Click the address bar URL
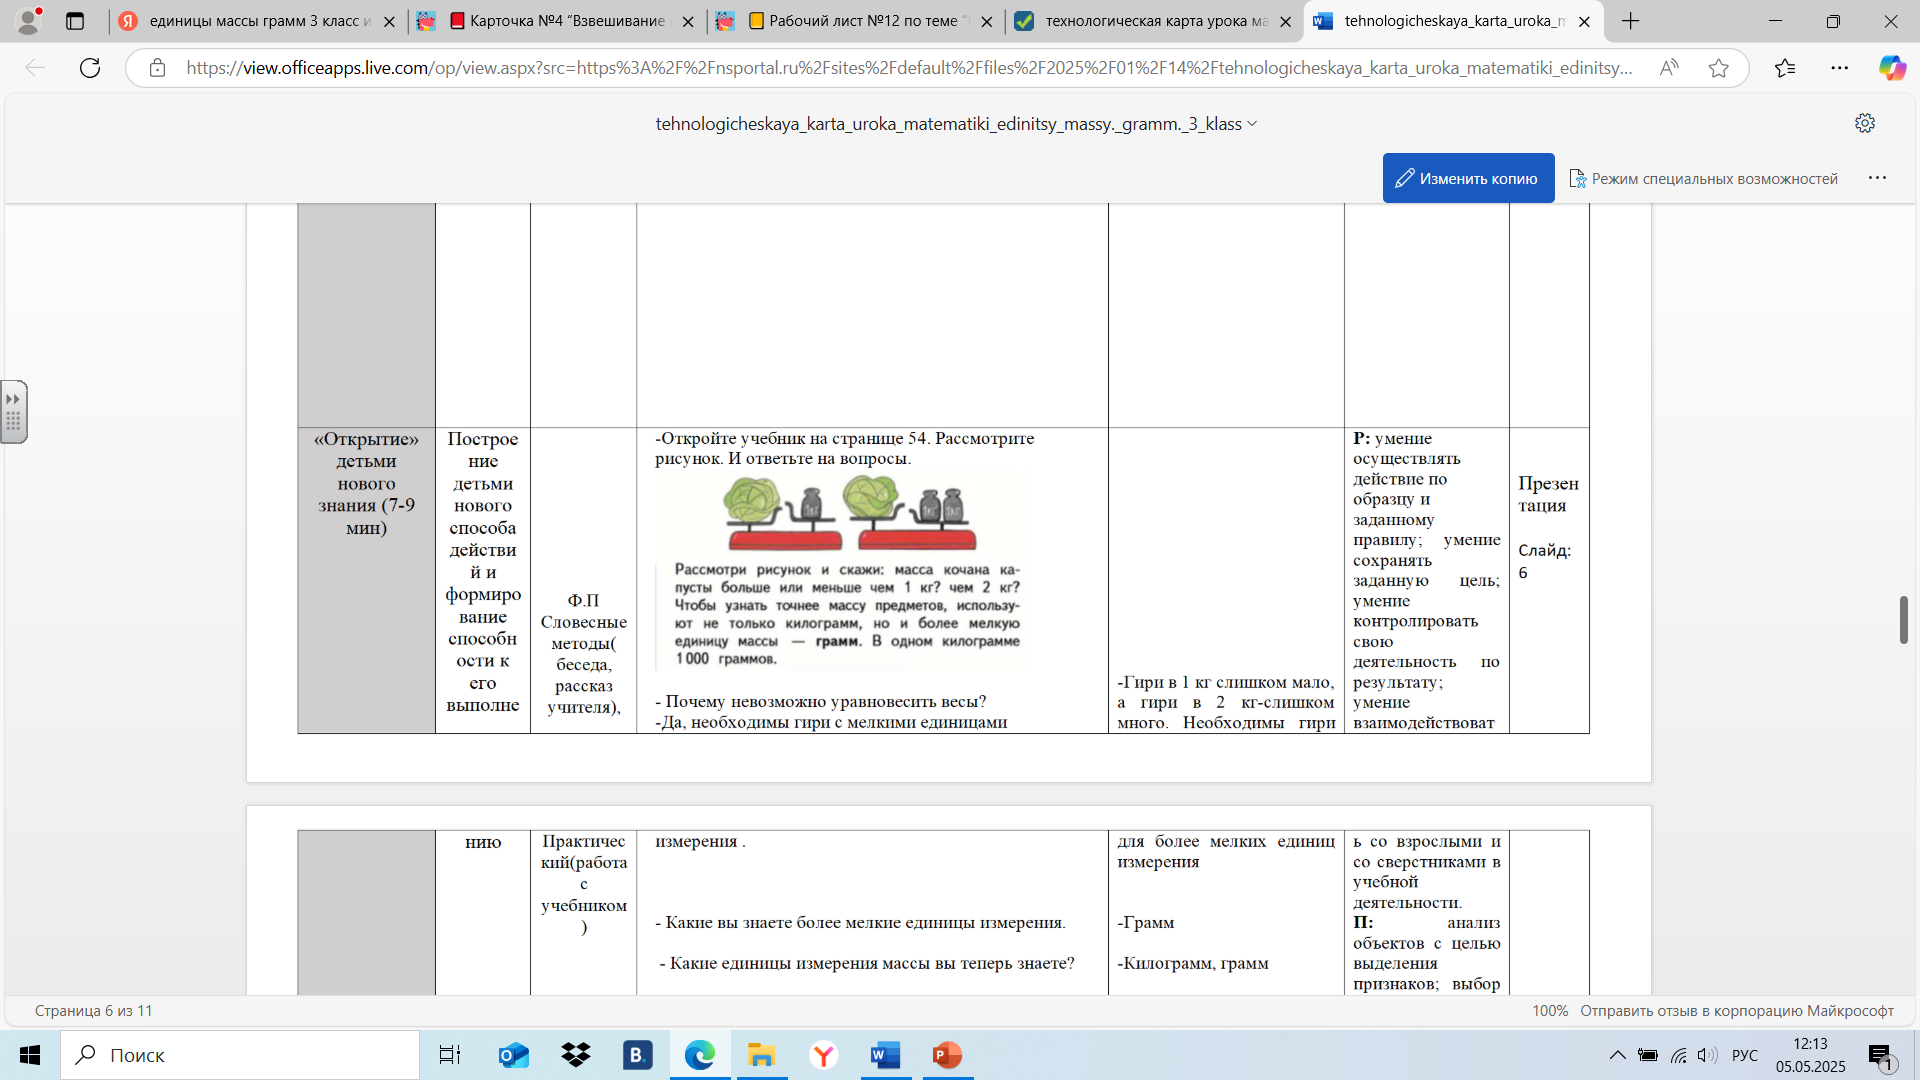 908,68
